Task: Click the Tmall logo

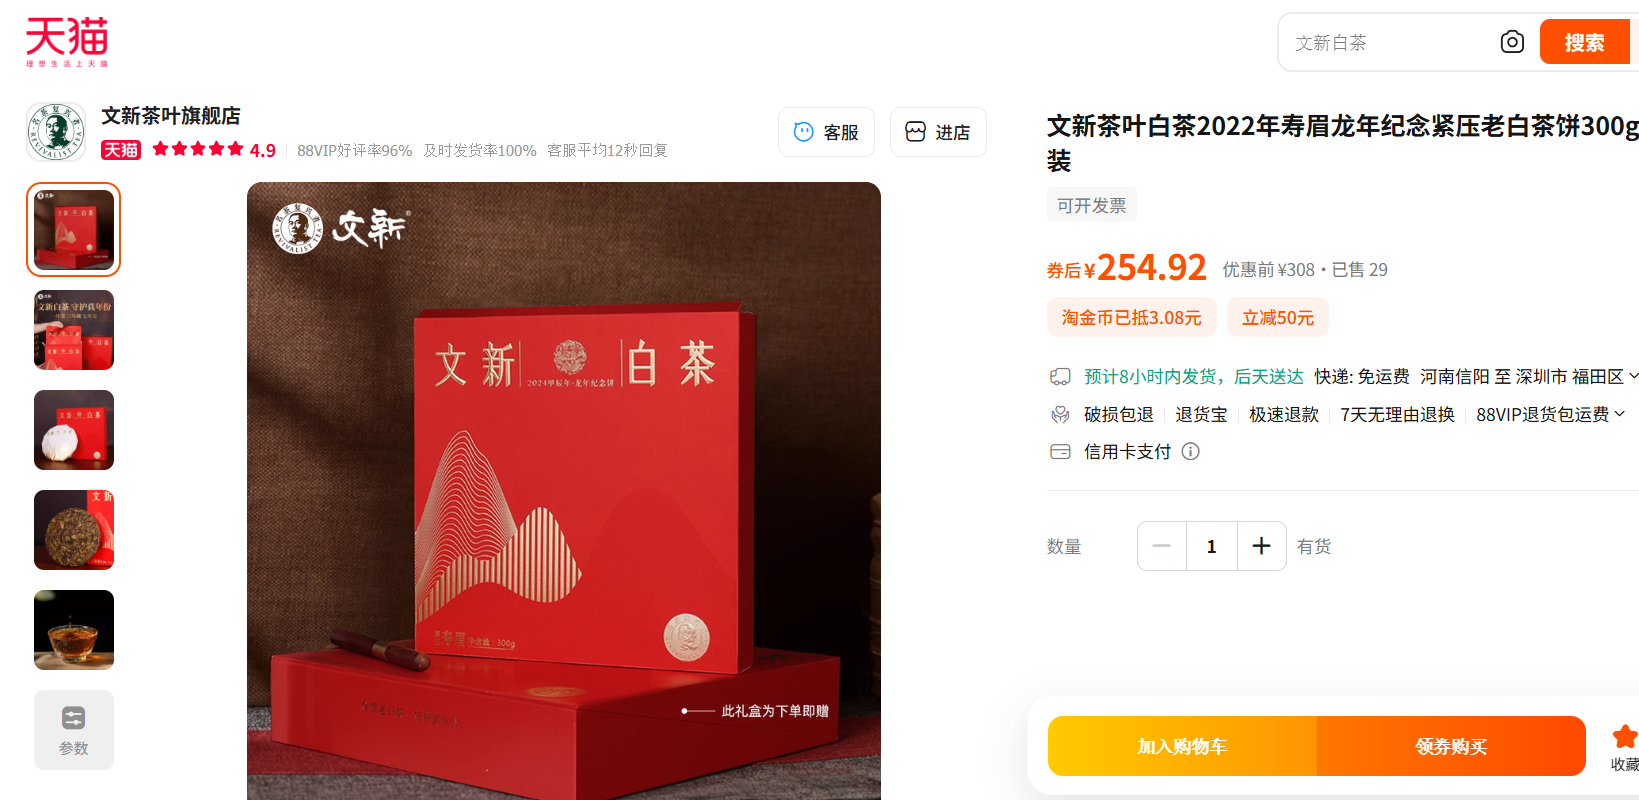Action: [x=67, y=41]
